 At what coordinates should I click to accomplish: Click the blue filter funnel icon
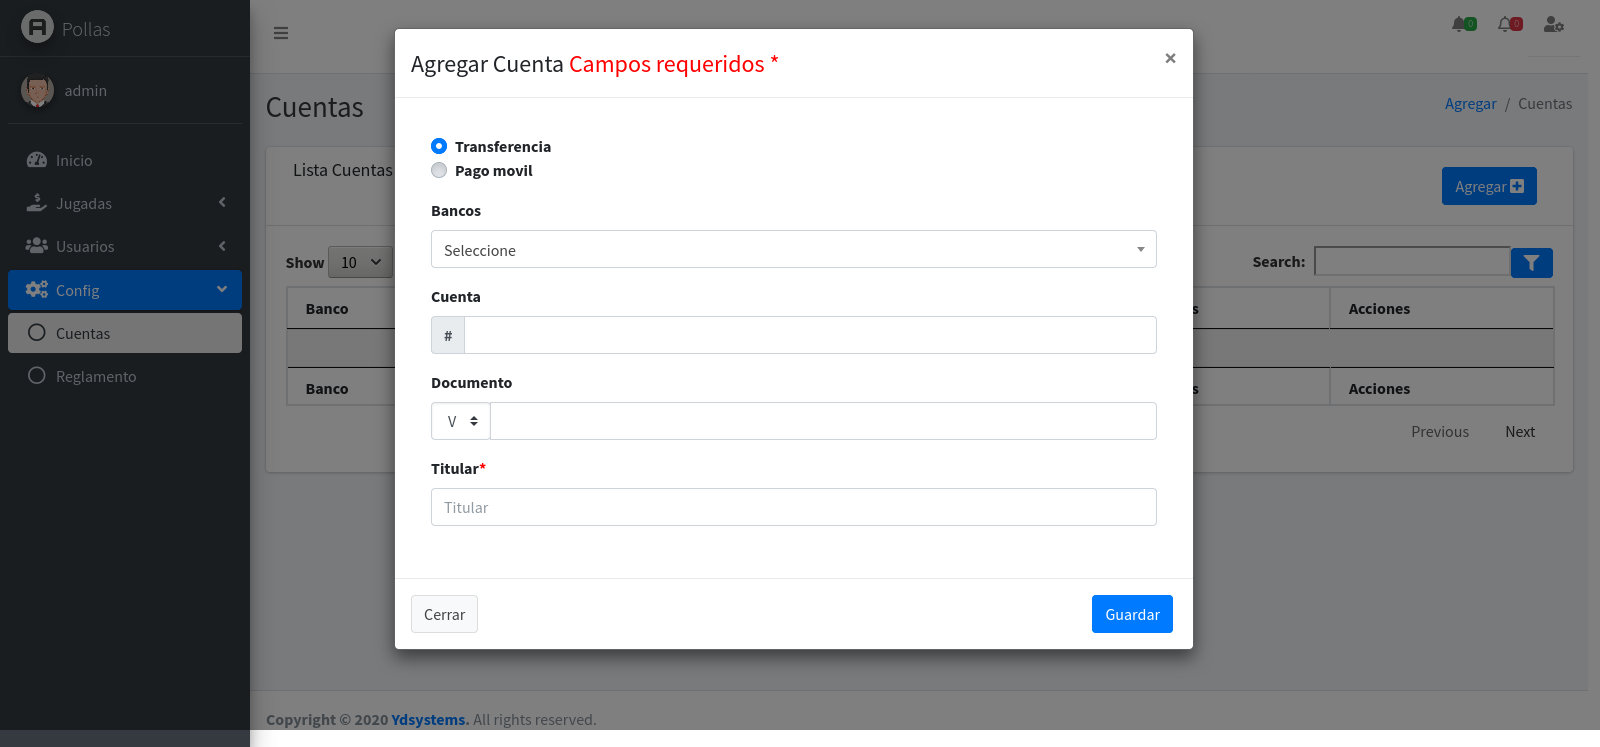1531,263
